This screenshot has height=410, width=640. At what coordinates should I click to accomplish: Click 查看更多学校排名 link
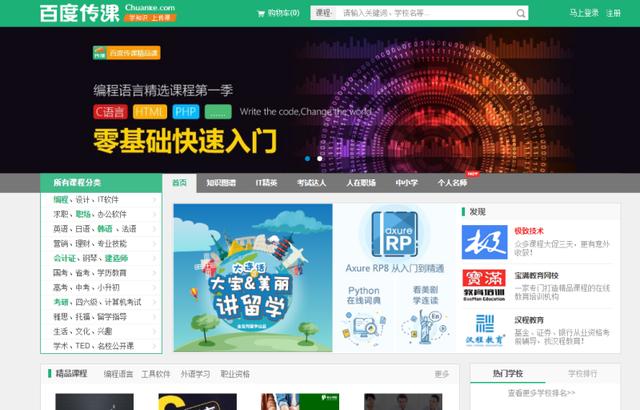point(541,393)
